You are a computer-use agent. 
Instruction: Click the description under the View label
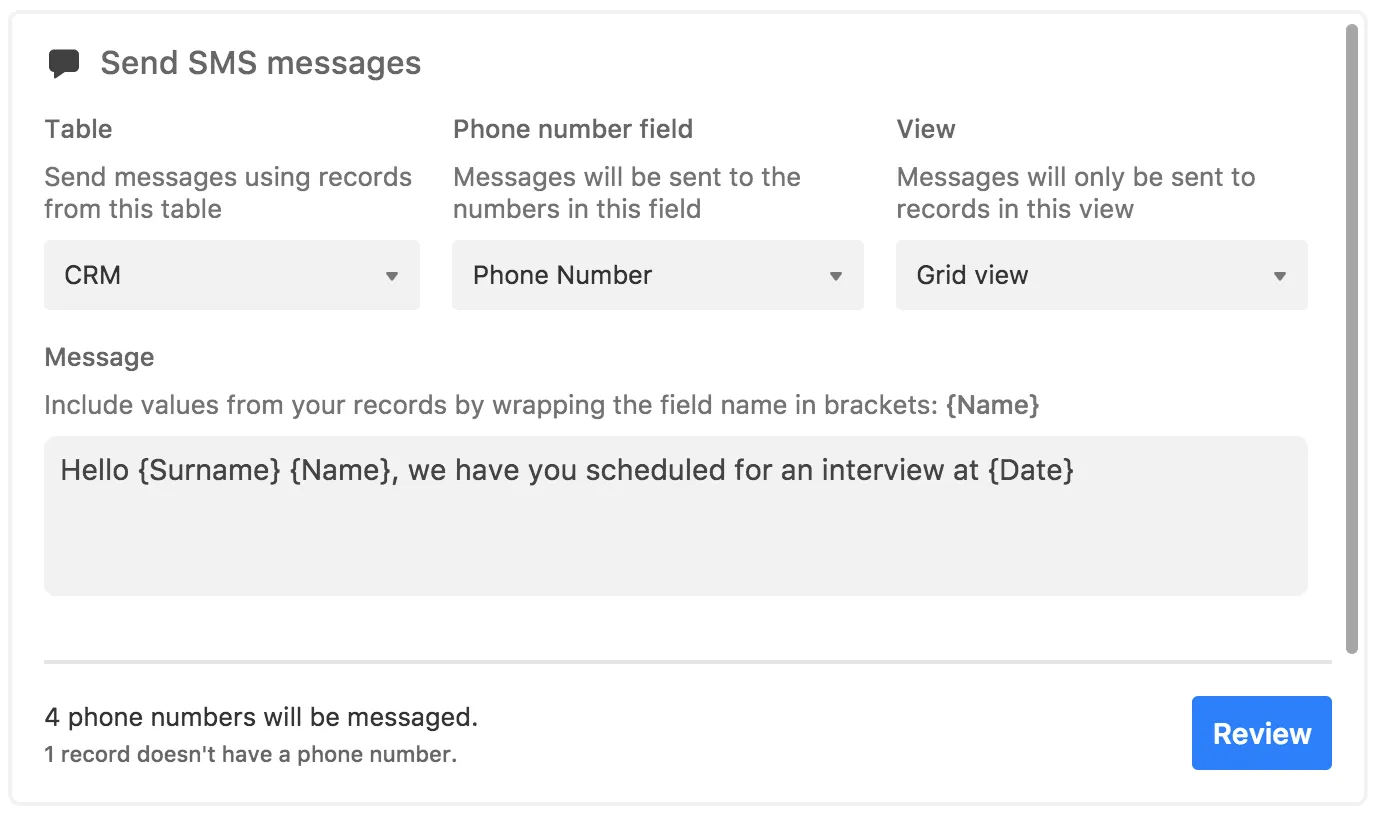(1075, 193)
